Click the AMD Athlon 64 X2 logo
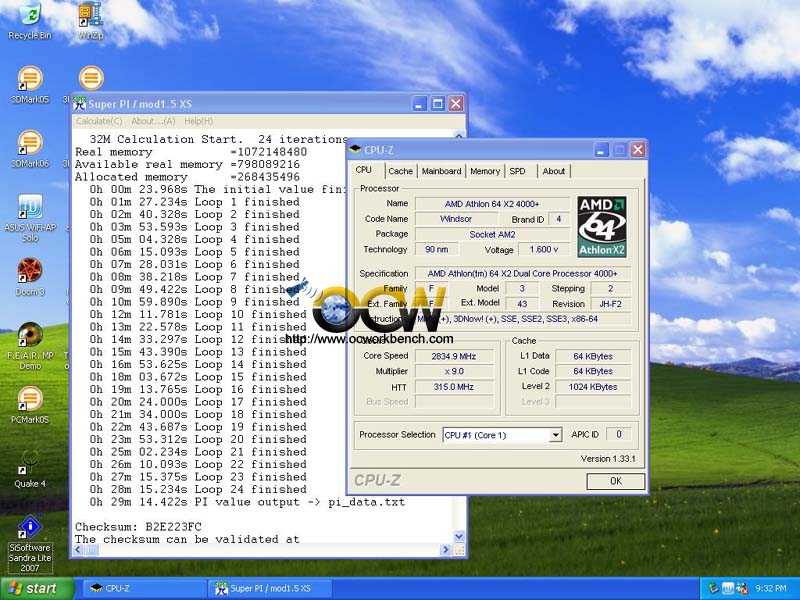Viewport: 800px width, 600px height. click(x=602, y=227)
